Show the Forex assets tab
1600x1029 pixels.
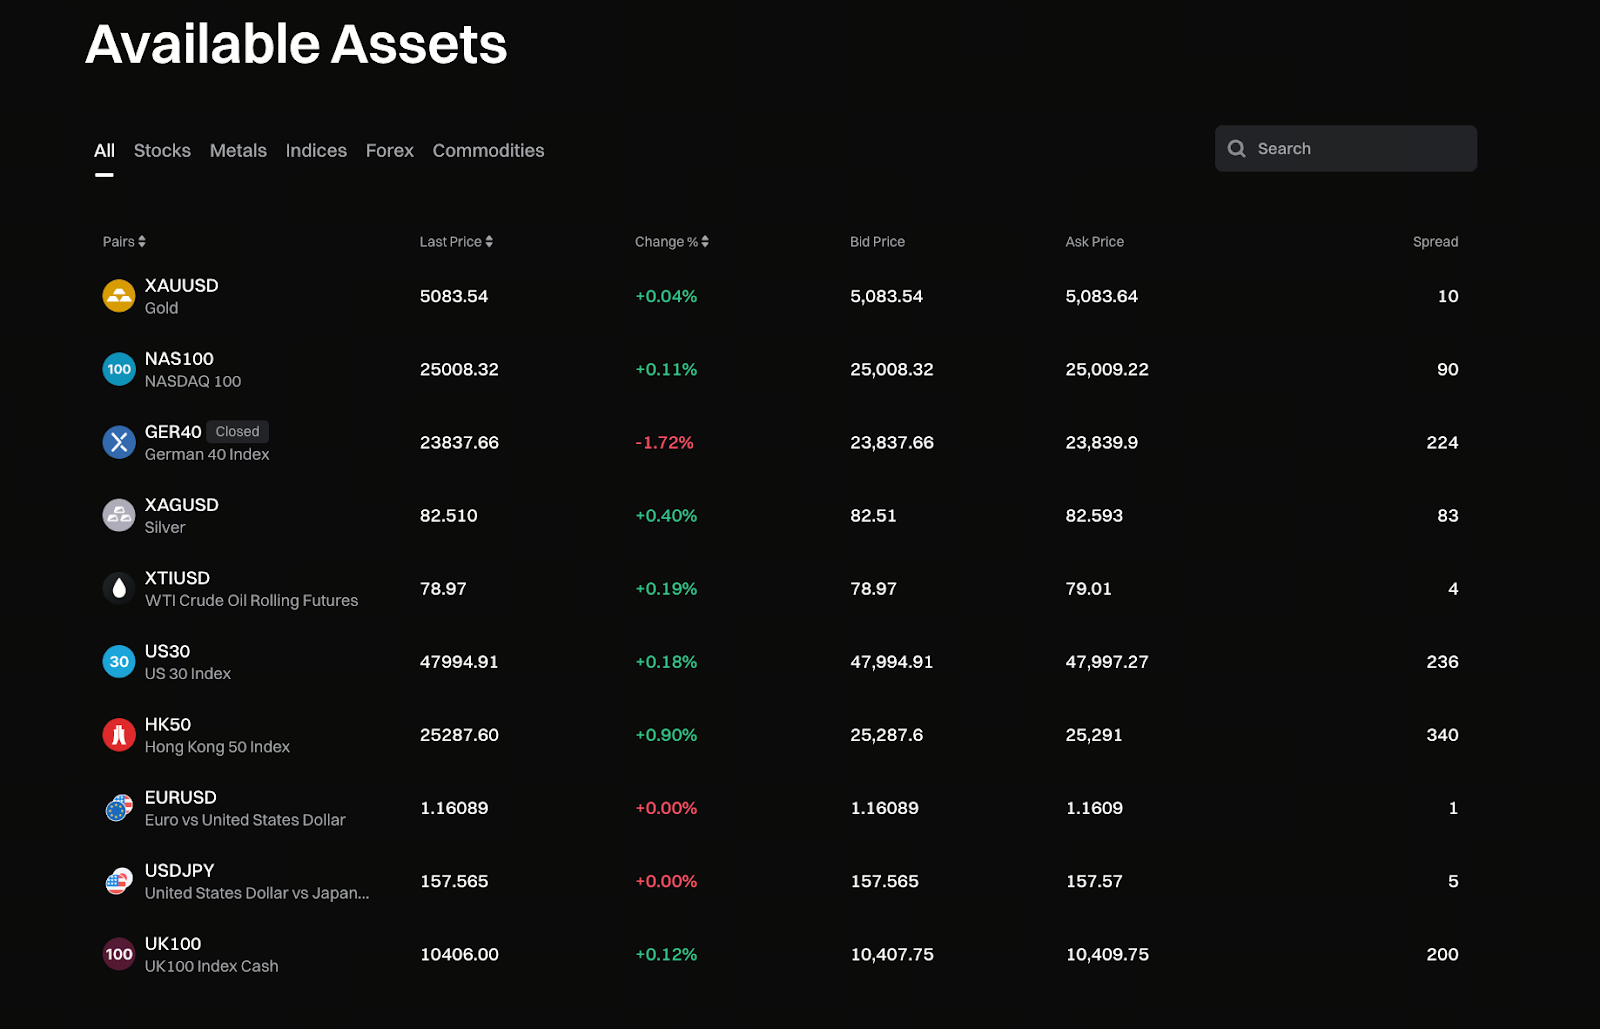click(389, 151)
